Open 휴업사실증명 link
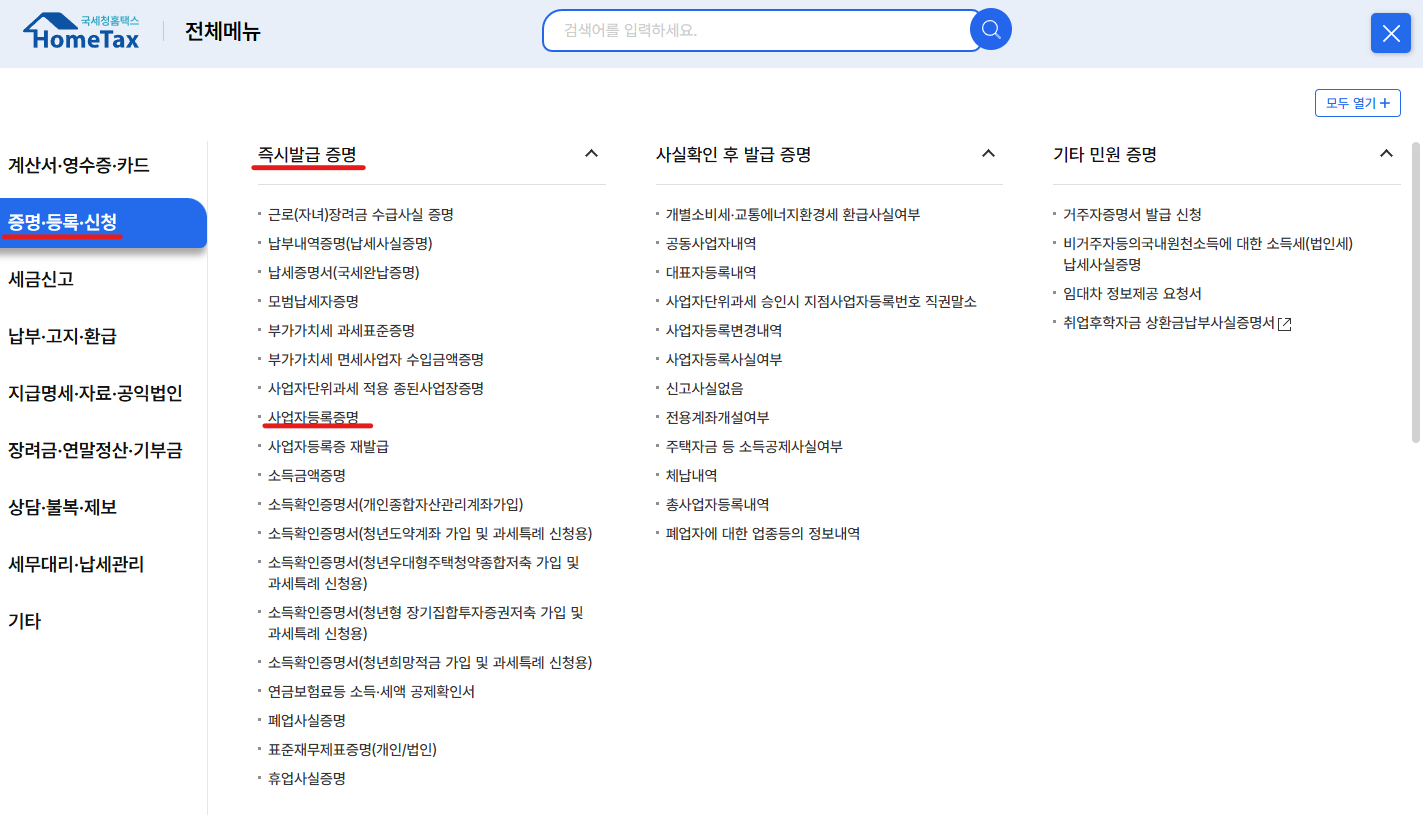Image resolution: width=1423 pixels, height=815 pixels. pyautogui.click(x=306, y=779)
